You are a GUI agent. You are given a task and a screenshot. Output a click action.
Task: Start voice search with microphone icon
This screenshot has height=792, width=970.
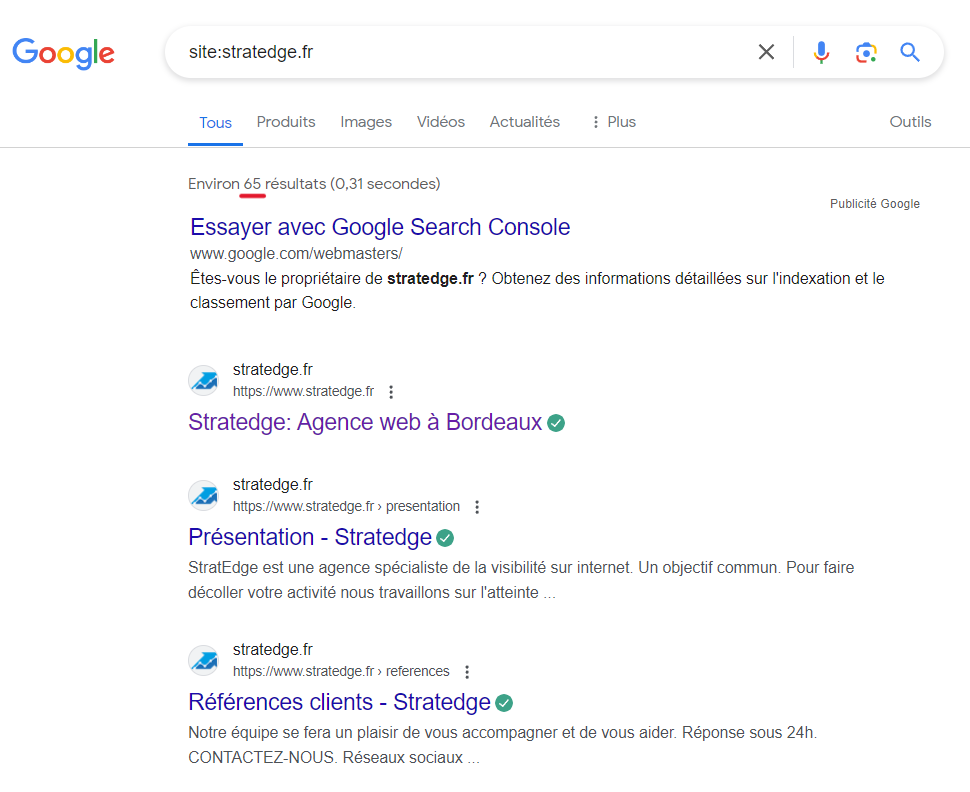(x=822, y=53)
